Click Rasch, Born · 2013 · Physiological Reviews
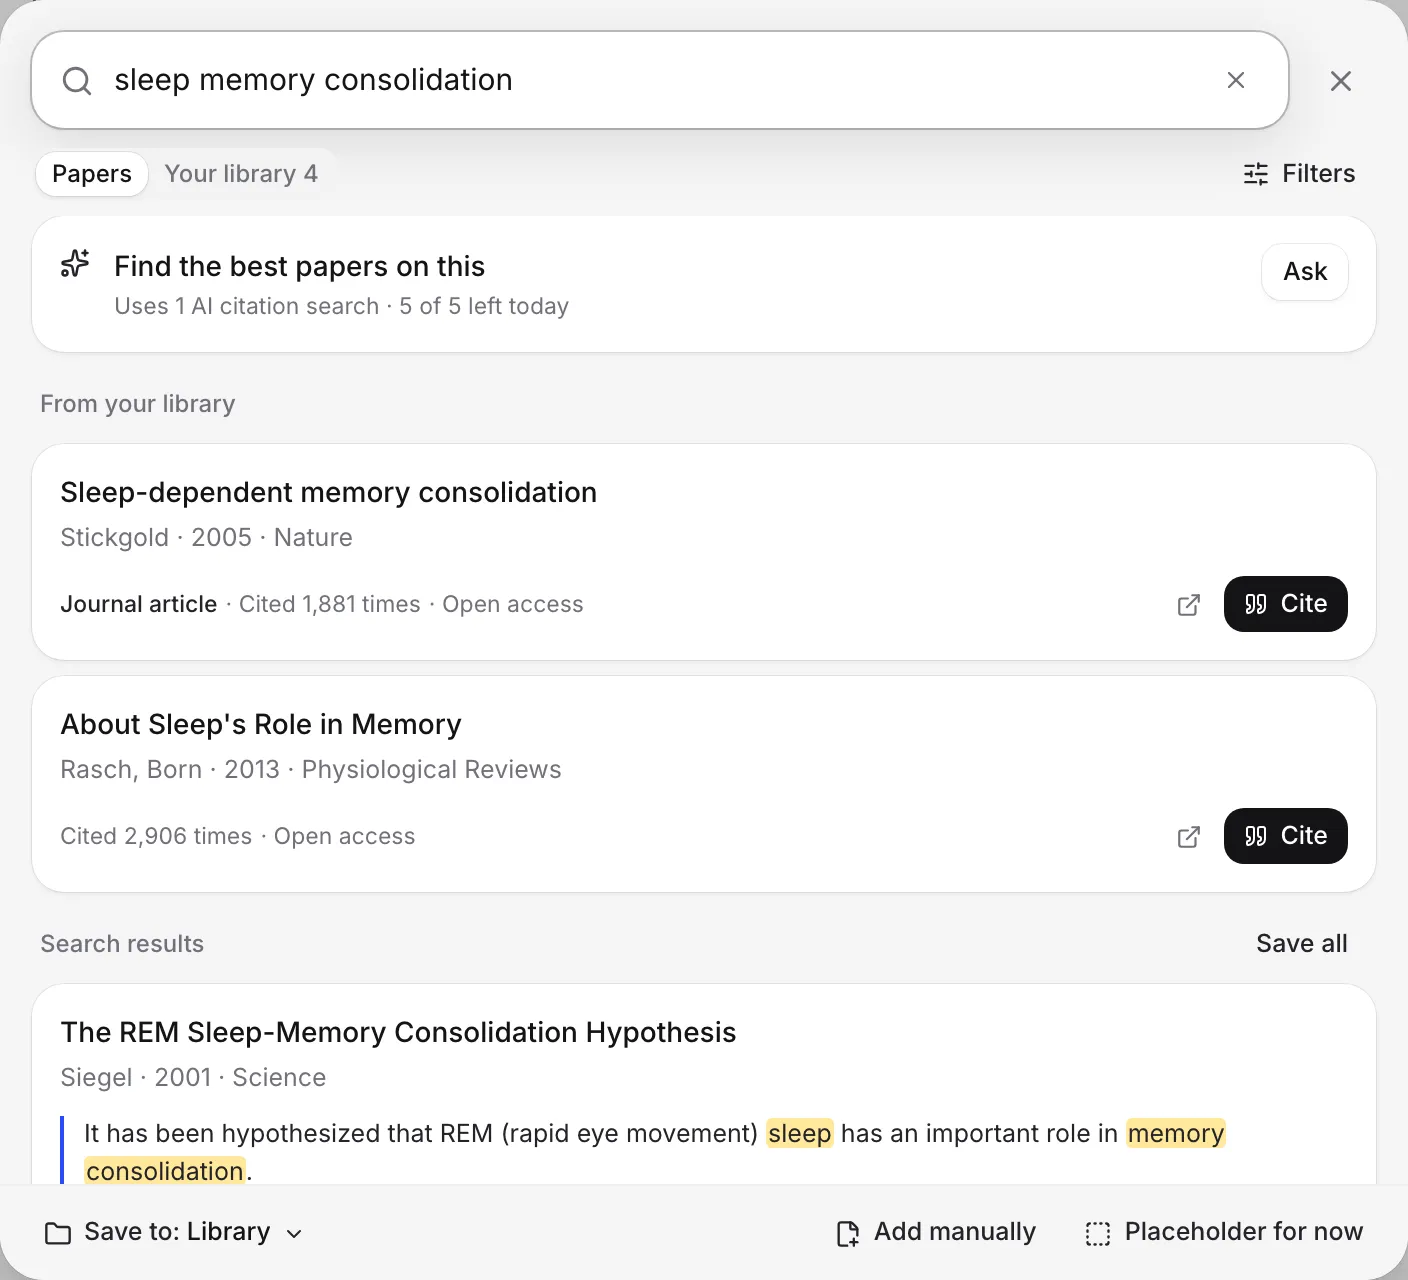The height and width of the screenshot is (1280, 1408). [x=311, y=769]
